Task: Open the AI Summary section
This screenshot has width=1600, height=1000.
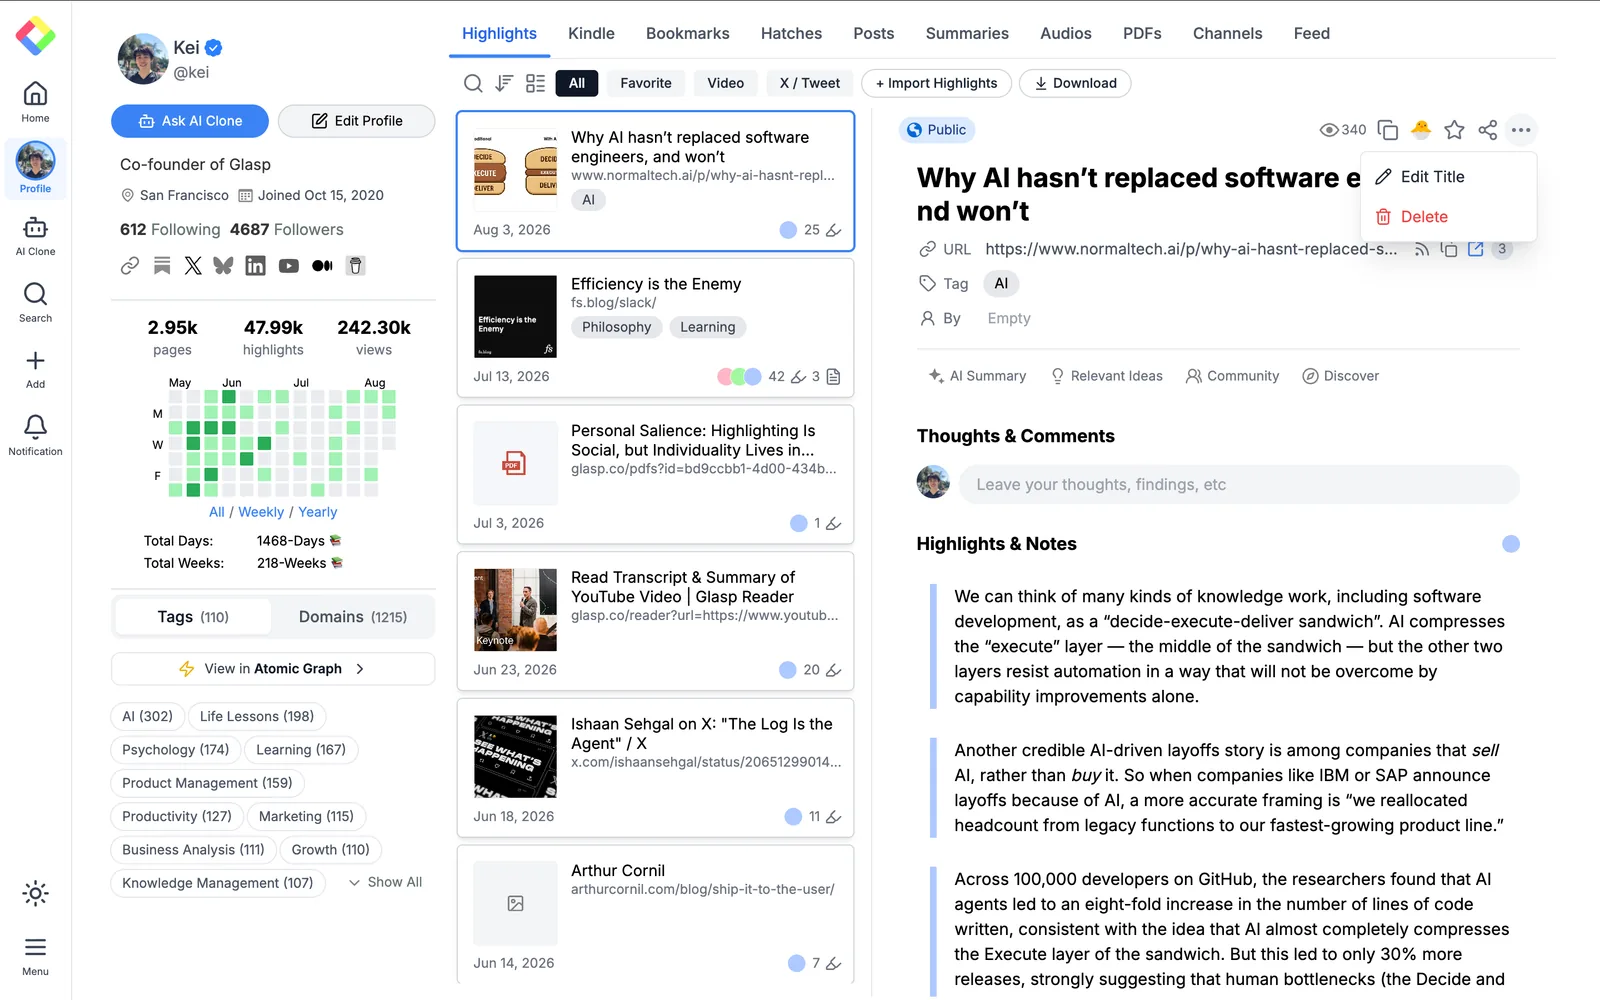Action: 977,376
